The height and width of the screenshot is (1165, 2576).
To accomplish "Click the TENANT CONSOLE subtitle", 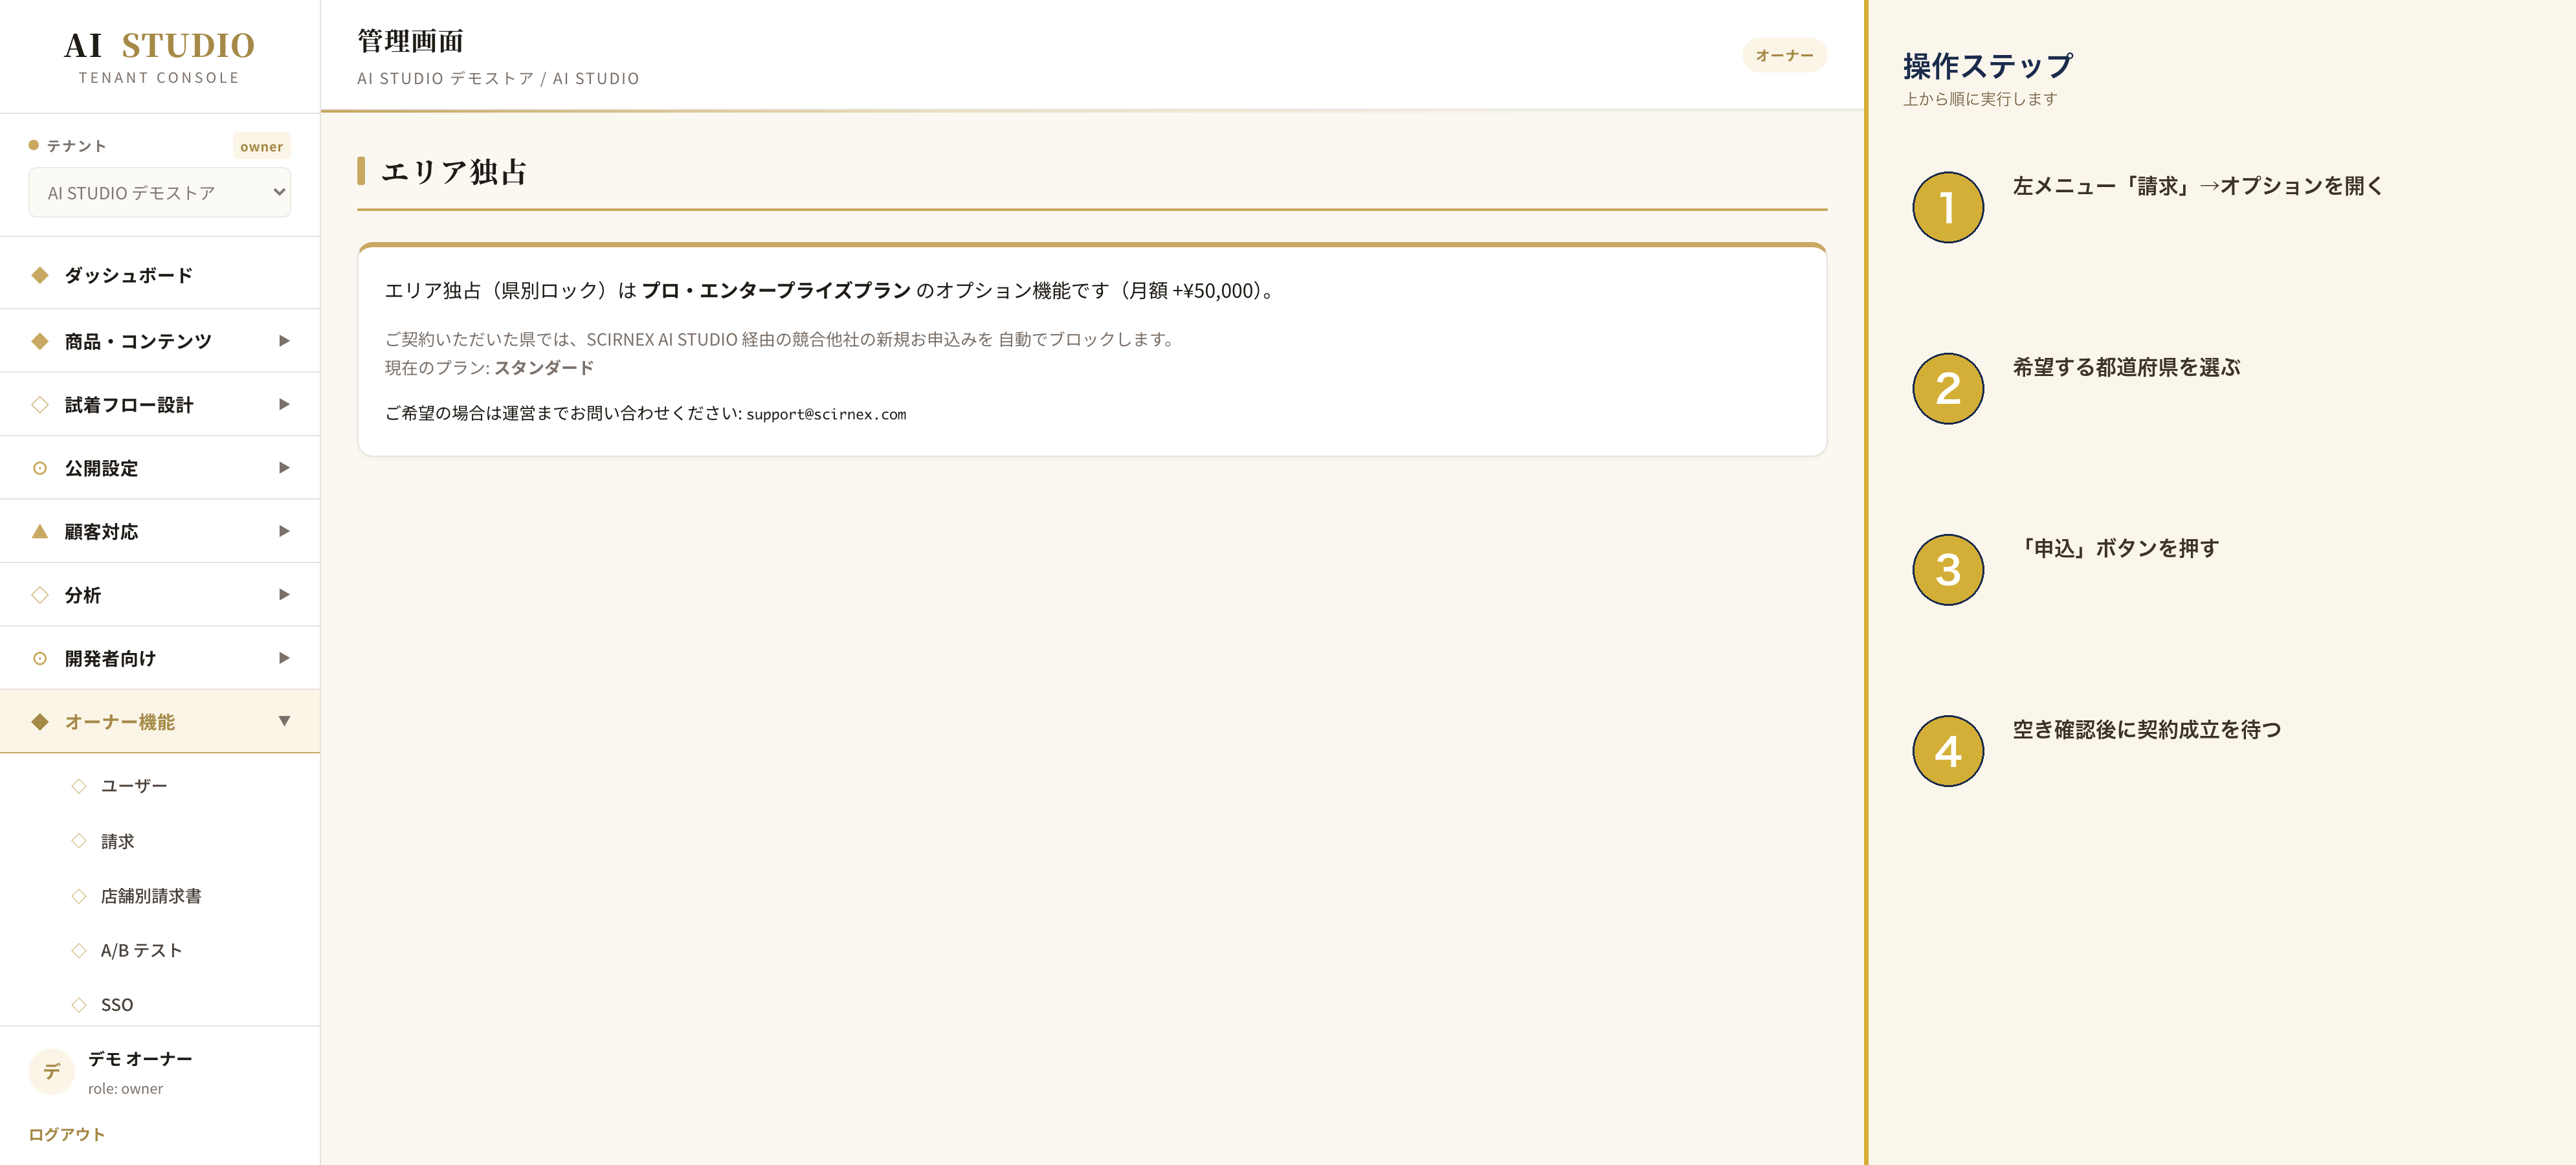I will 160,78.
